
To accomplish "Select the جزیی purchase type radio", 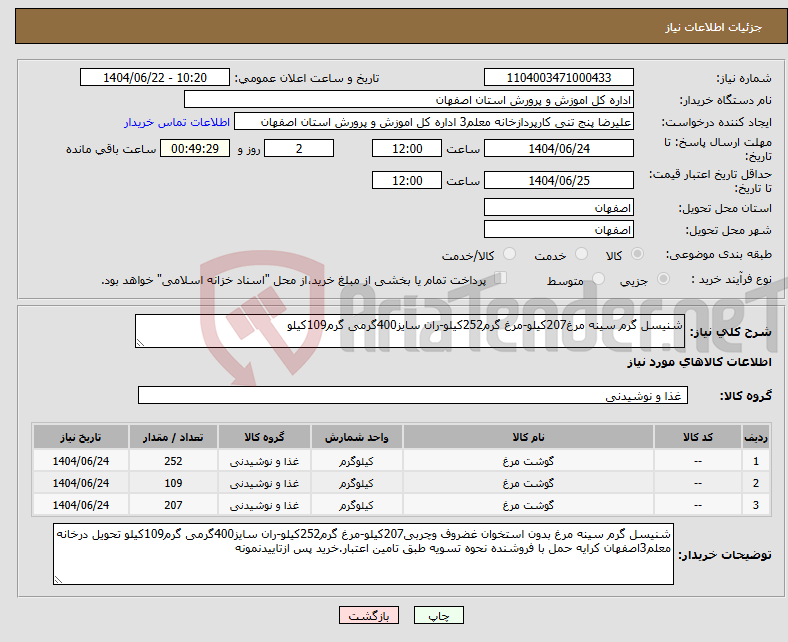I will click(x=663, y=279).
